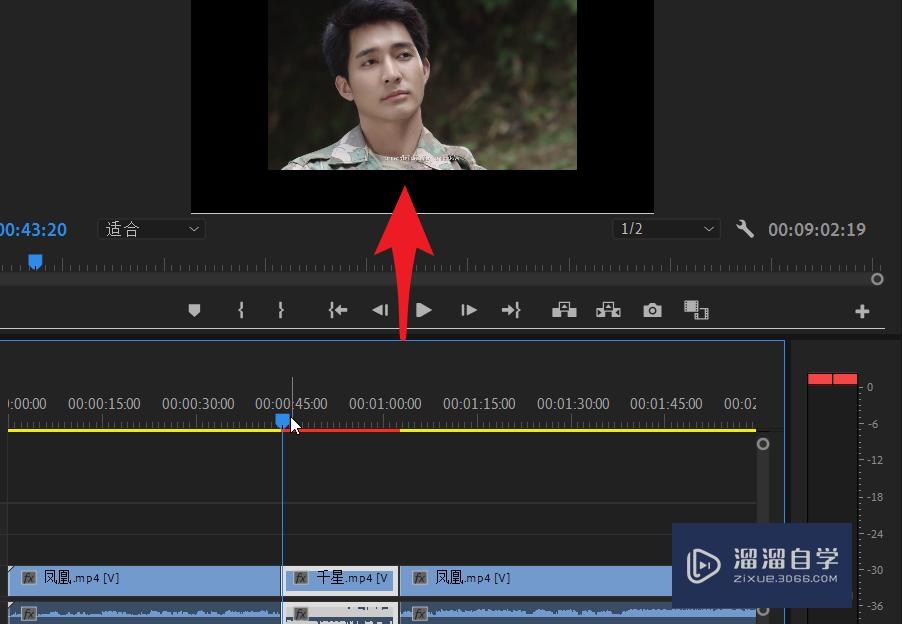Export frame with camera icon
Viewport: 902px width, 624px height.
pos(652,311)
